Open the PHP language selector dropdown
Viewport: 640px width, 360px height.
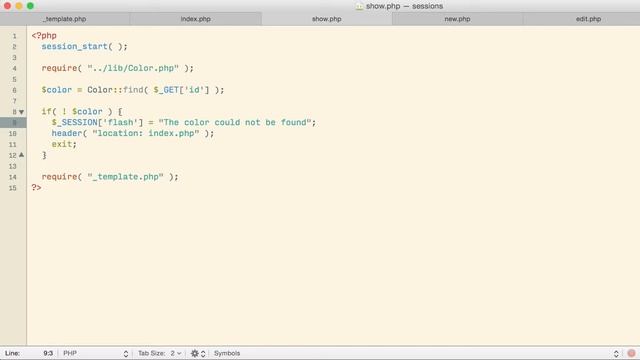(96, 353)
